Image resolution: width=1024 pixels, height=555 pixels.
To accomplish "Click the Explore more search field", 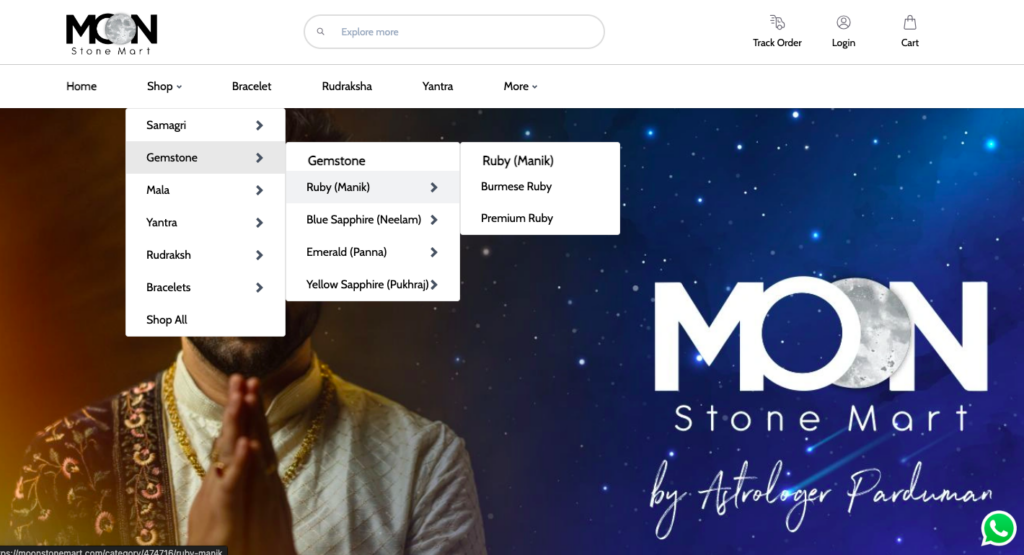I will [454, 31].
